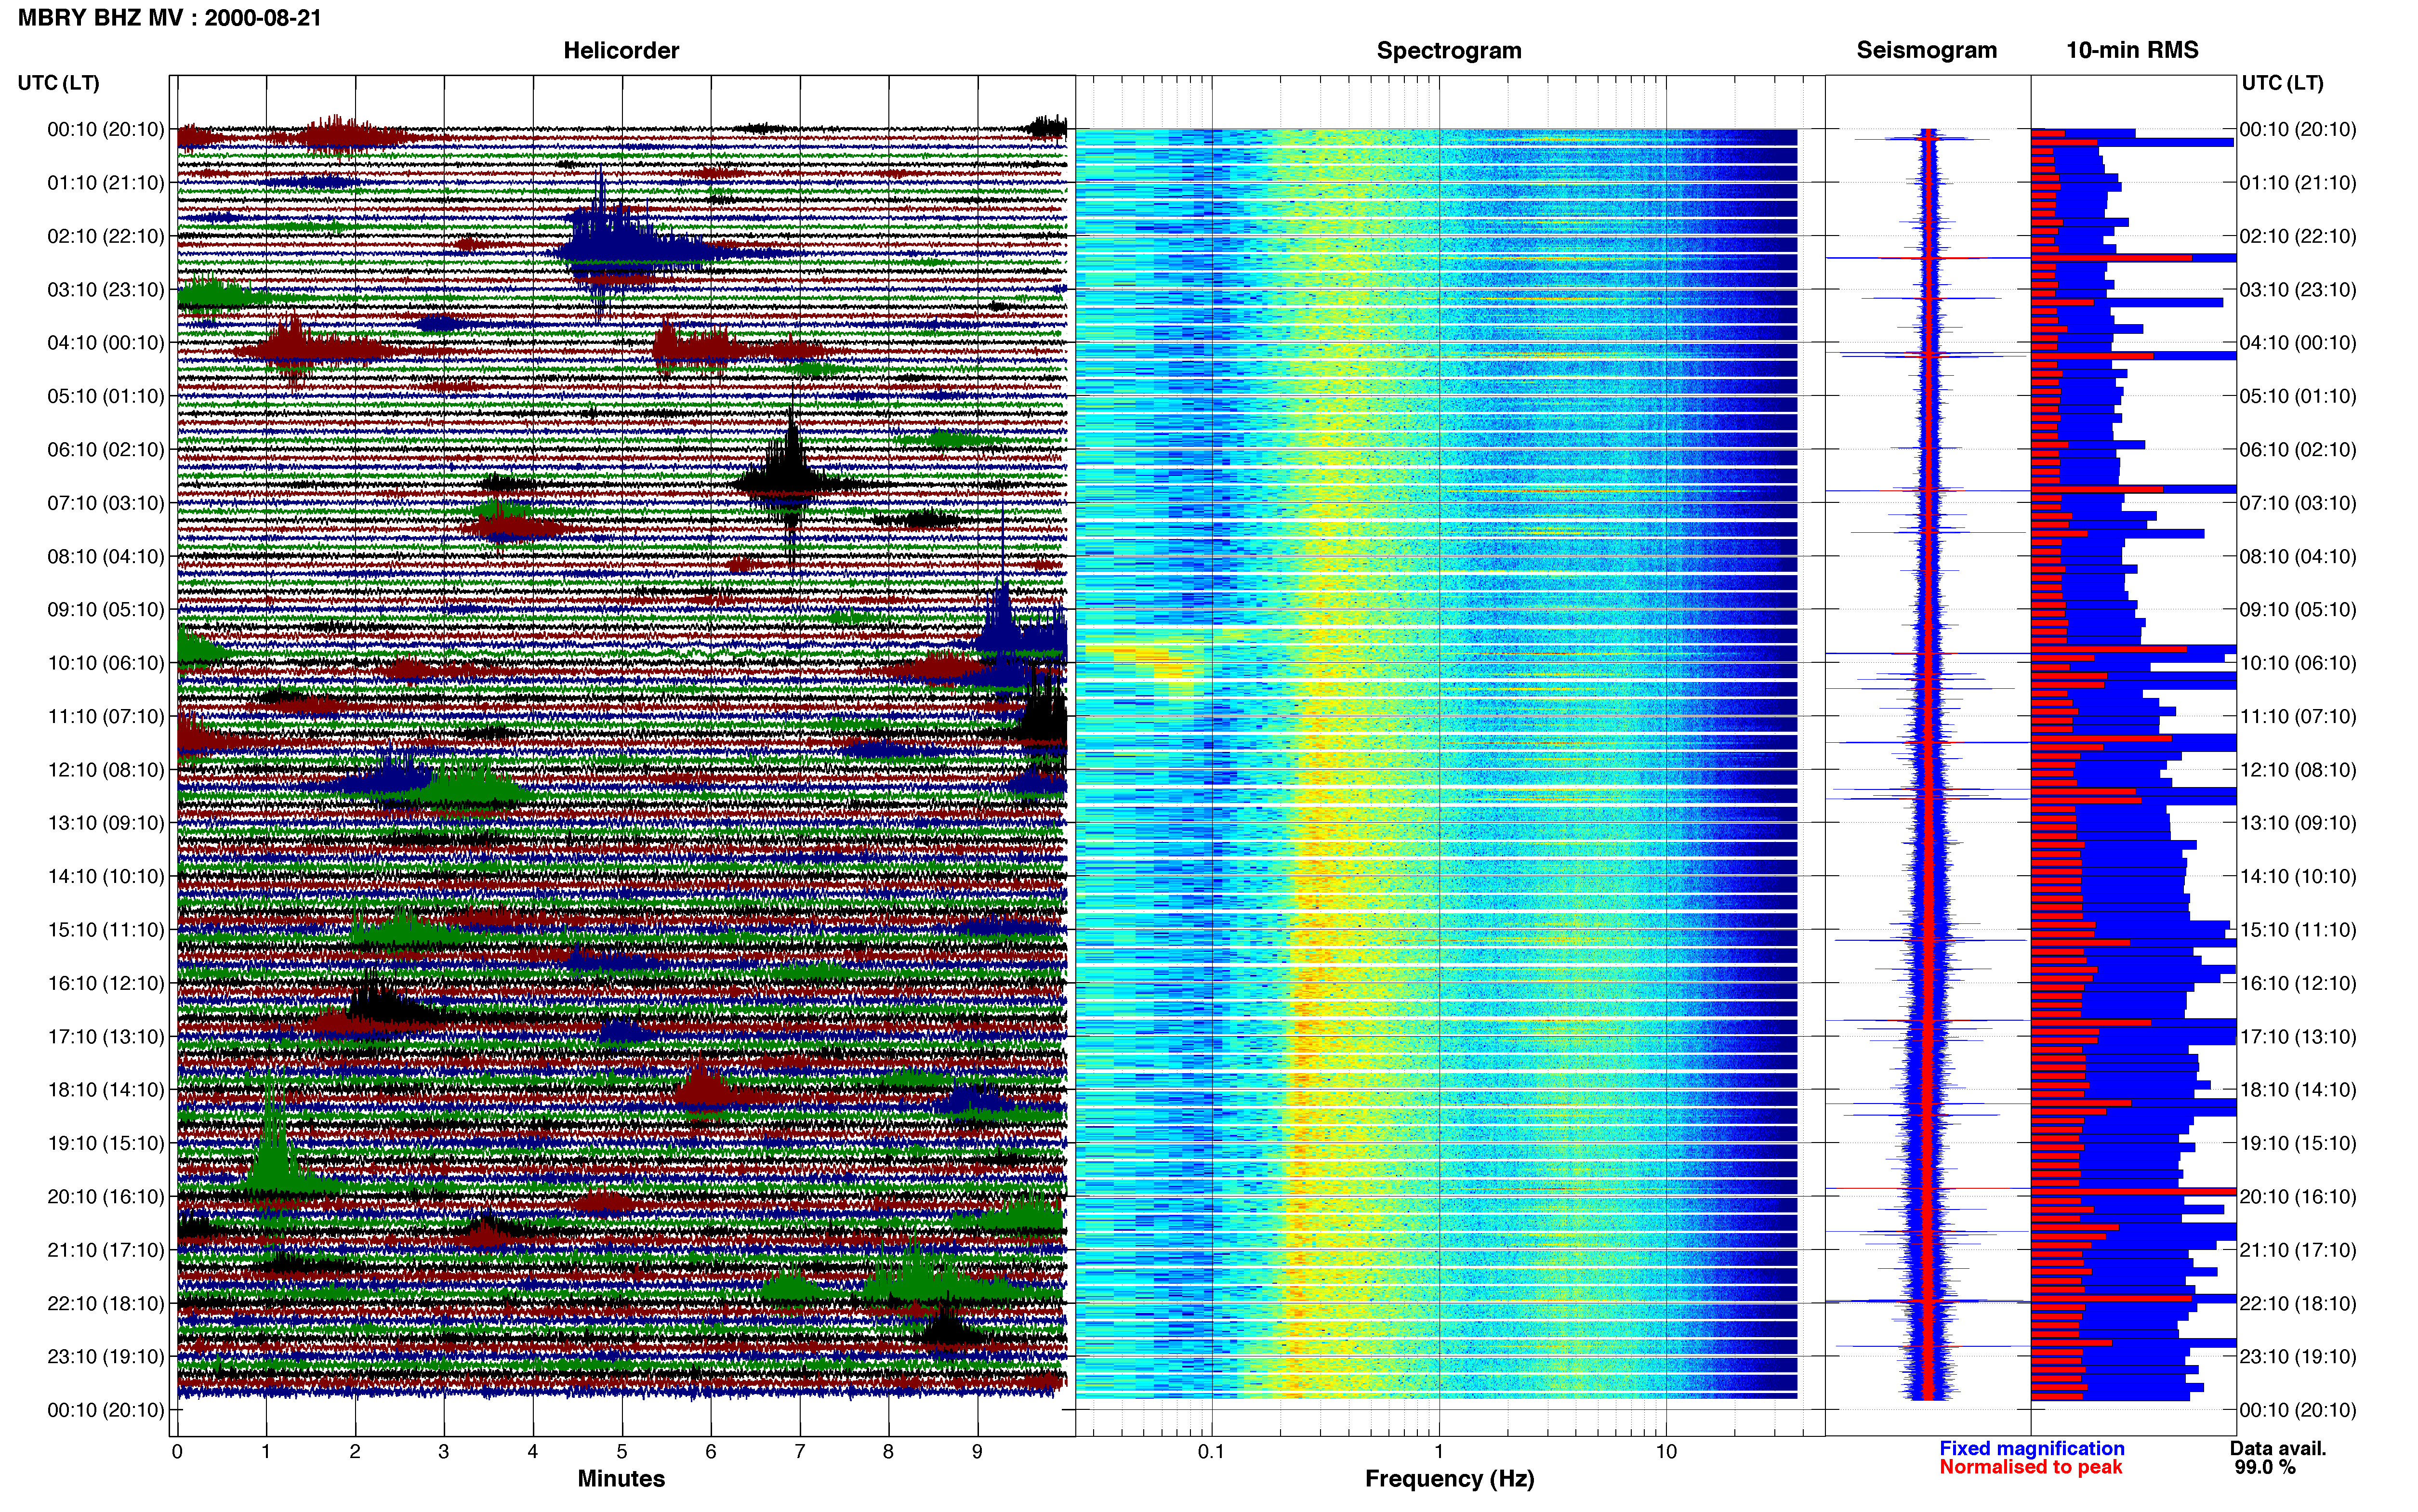Select the '99.0 %' data availability value

click(2265, 1467)
